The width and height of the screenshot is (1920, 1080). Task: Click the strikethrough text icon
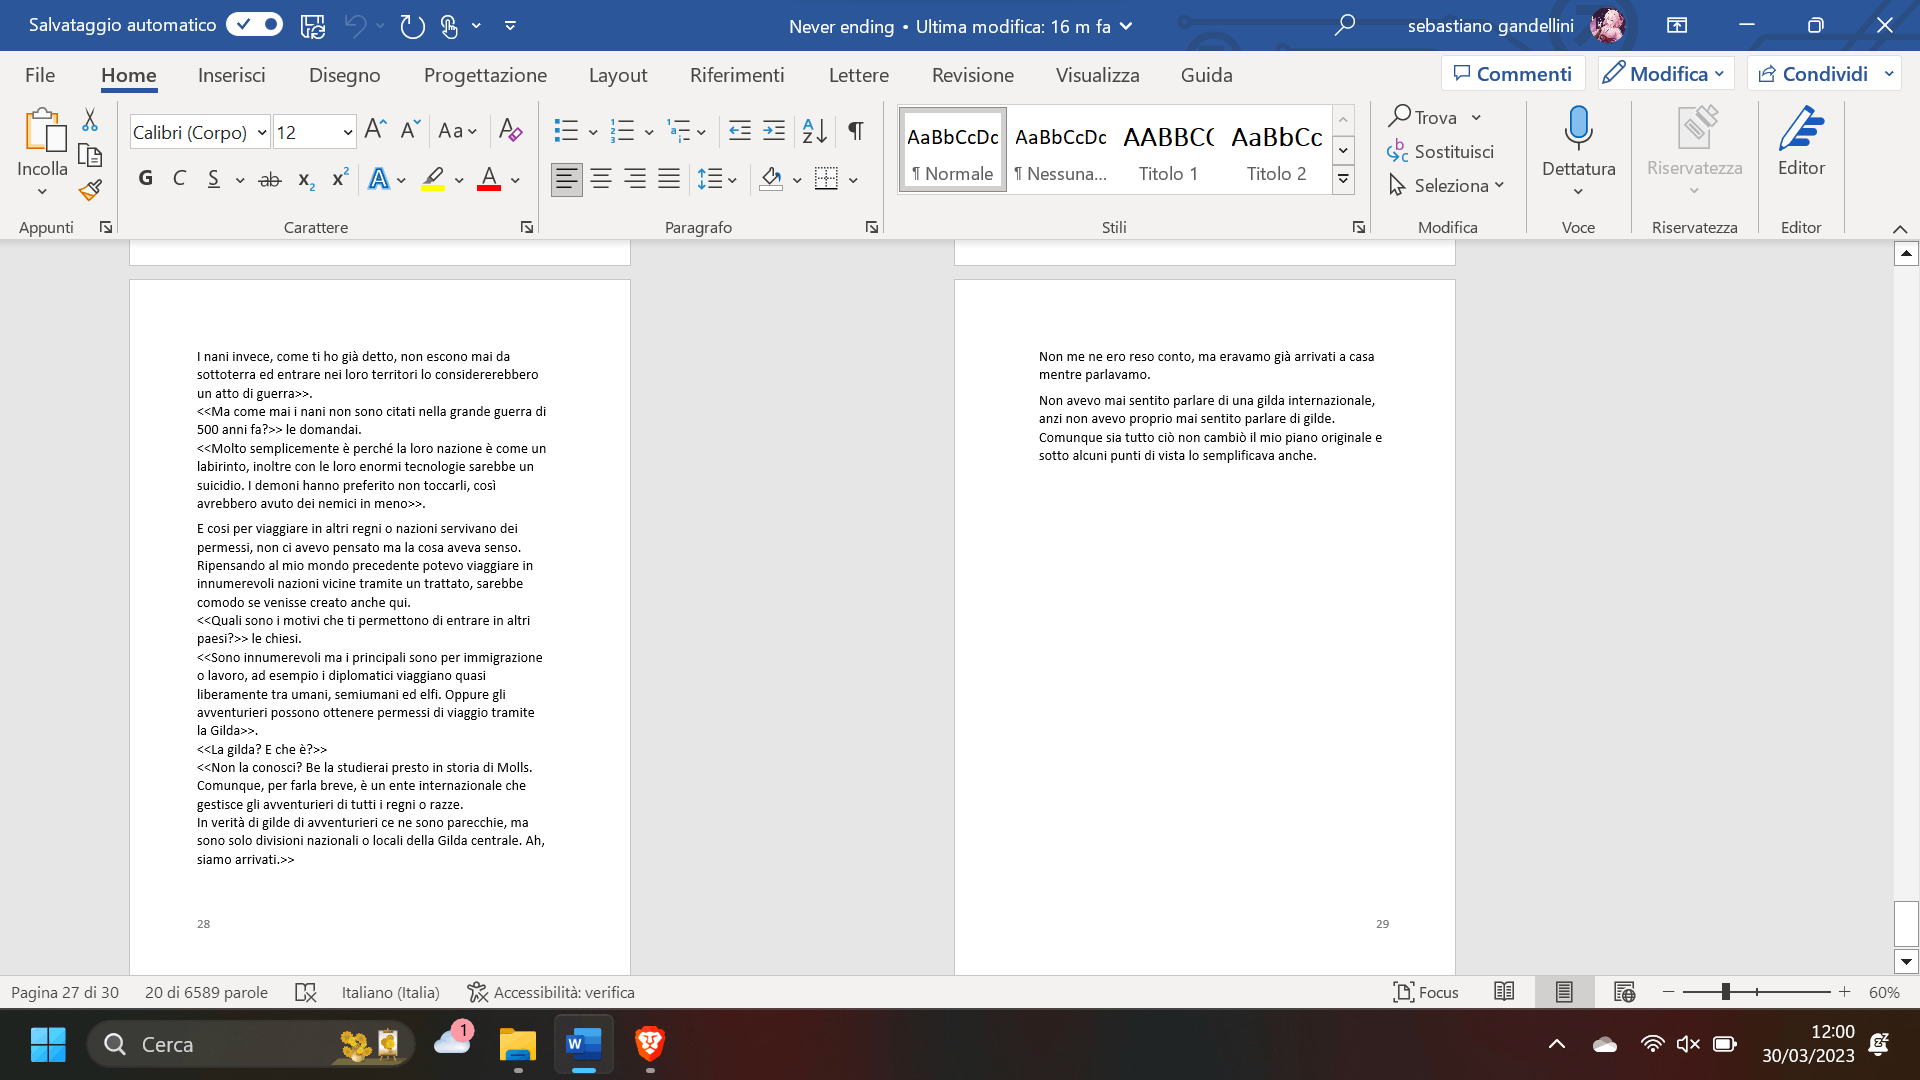point(270,180)
